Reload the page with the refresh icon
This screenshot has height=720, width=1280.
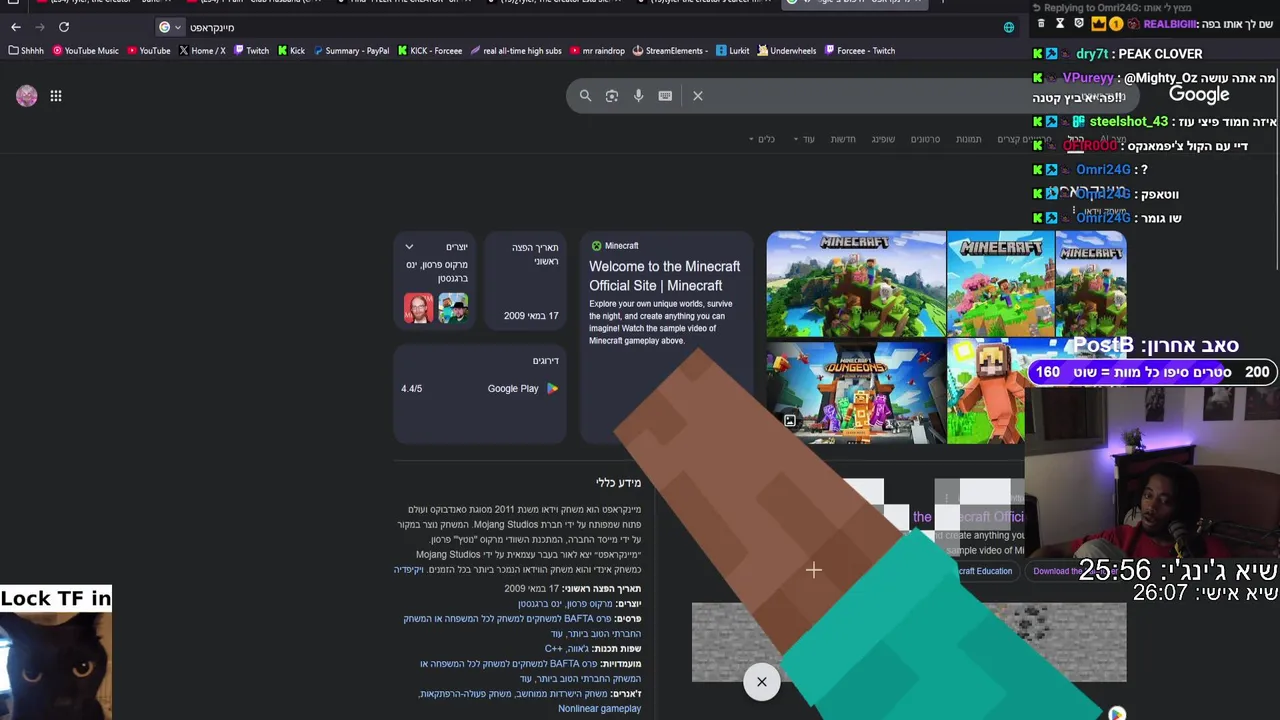click(64, 27)
